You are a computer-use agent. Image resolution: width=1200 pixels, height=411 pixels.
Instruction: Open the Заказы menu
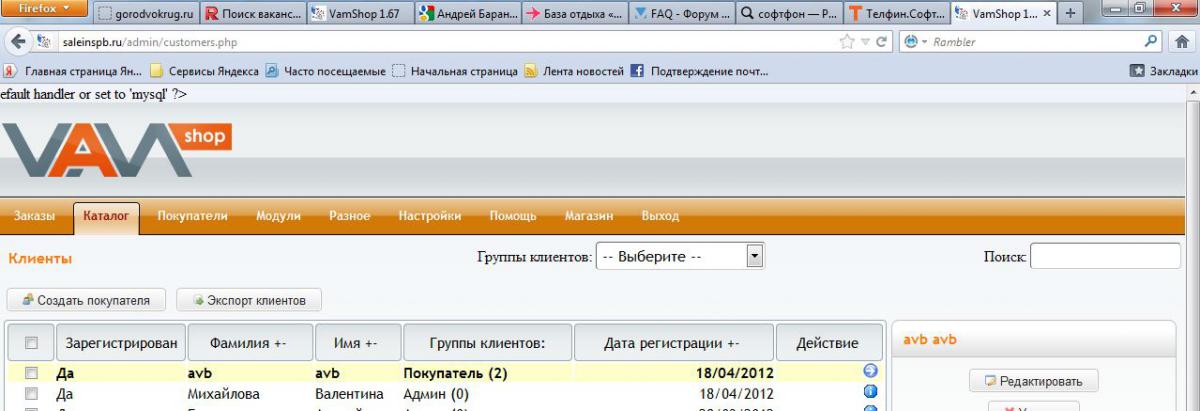(35, 216)
